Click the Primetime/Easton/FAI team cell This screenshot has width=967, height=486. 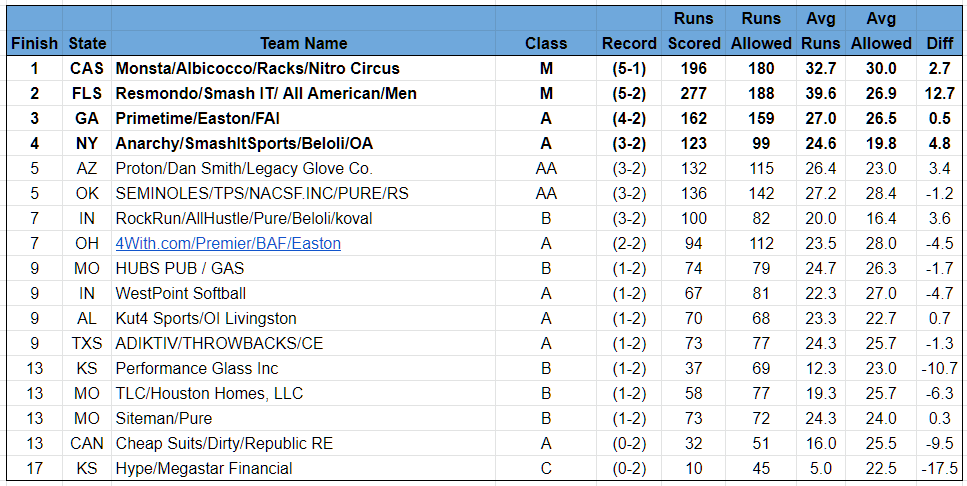coord(303,118)
